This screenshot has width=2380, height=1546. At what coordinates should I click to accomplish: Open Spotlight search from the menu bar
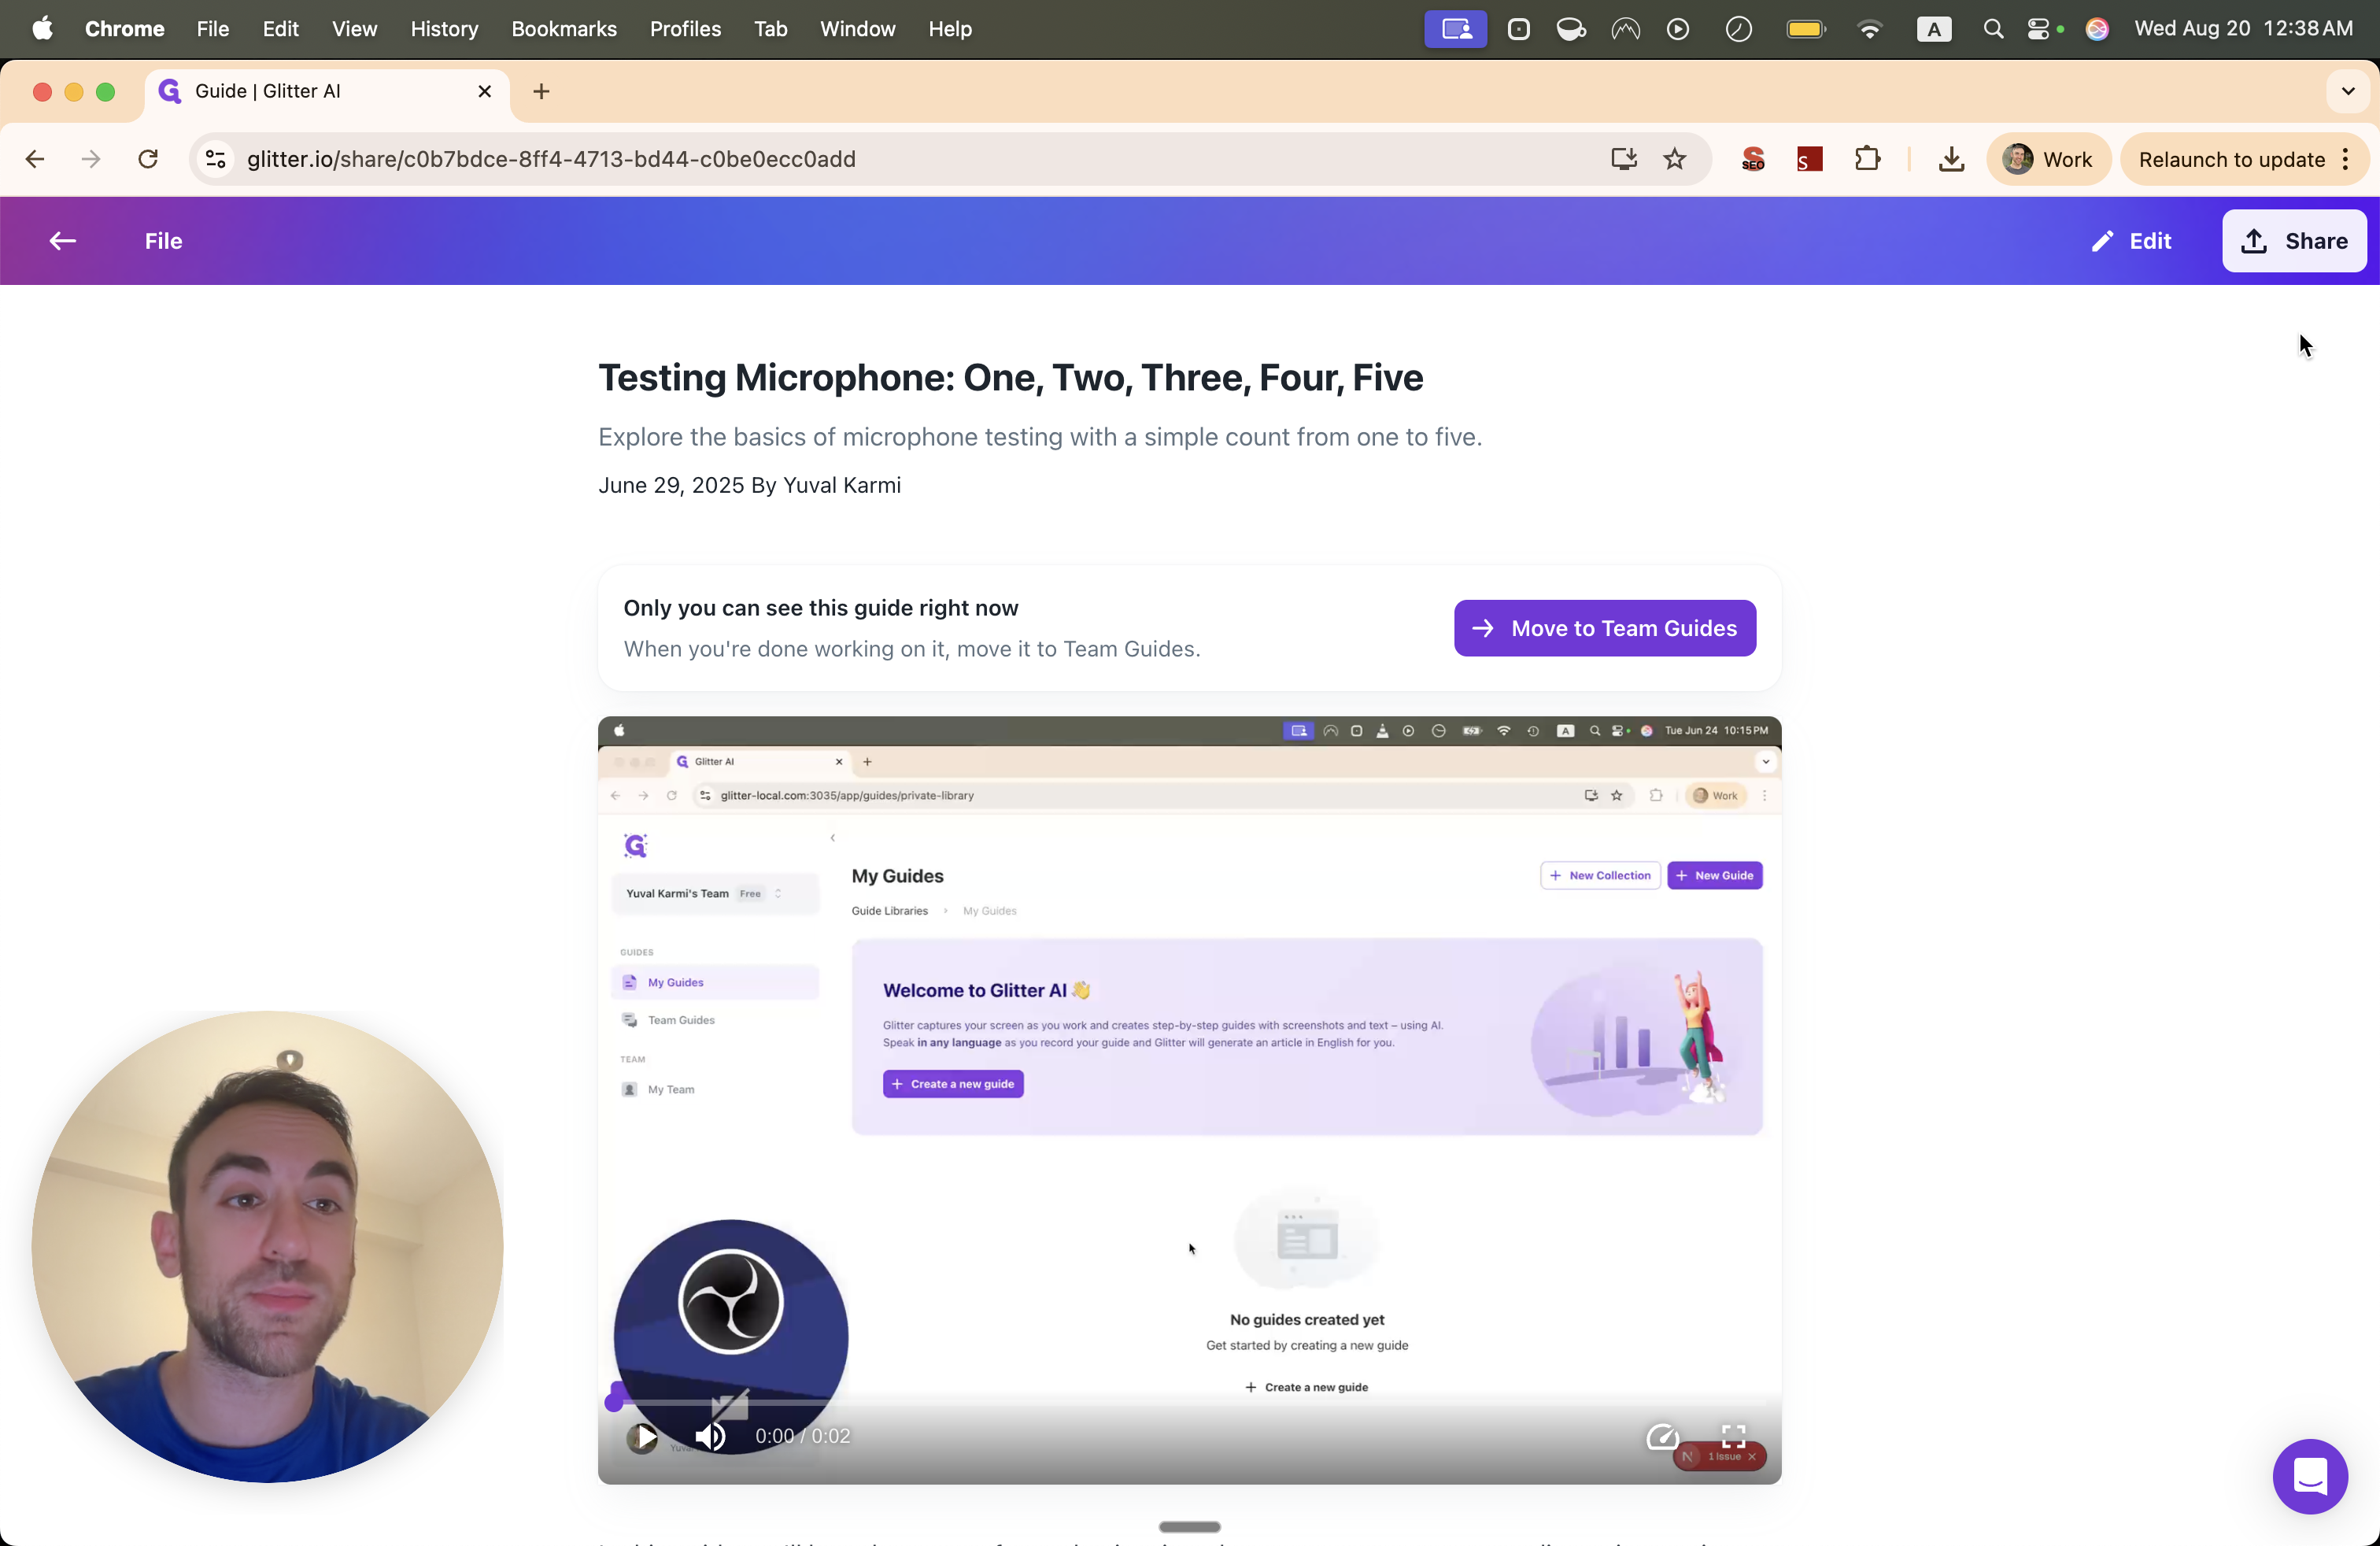(1992, 29)
